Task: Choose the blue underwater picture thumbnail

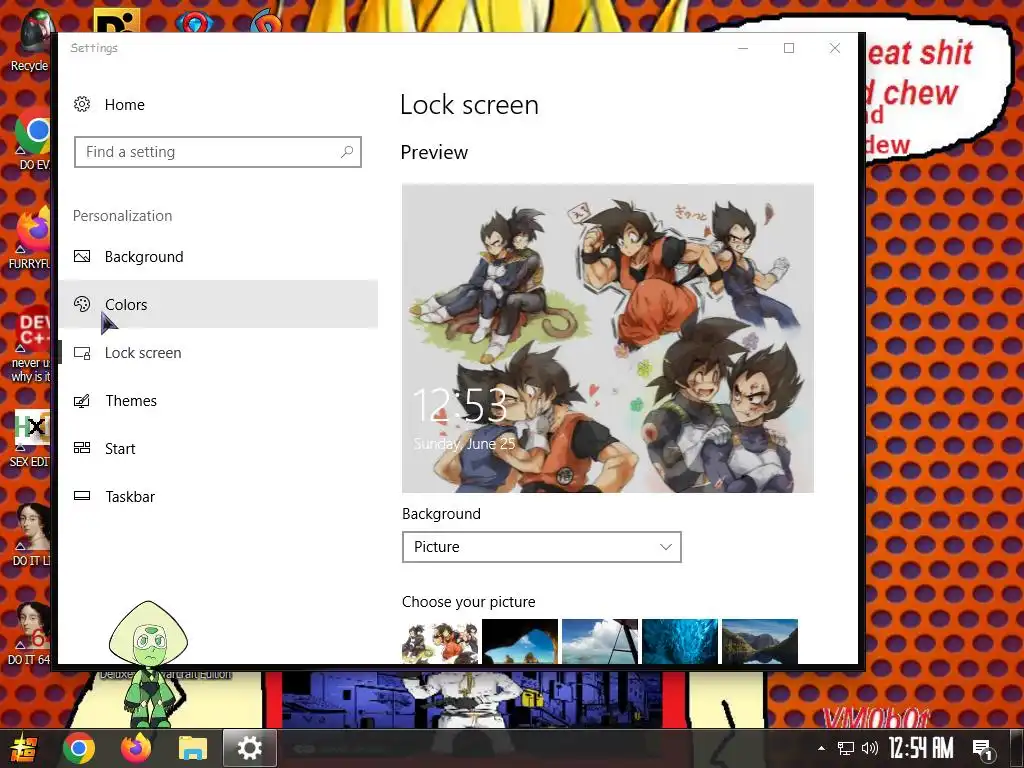Action: tap(680, 641)
